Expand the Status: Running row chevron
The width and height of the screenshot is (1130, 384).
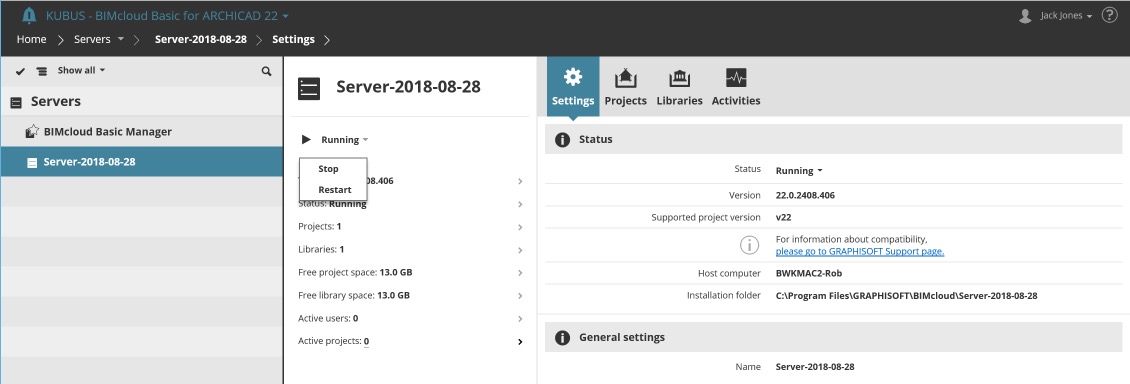[x=520, y=205]
